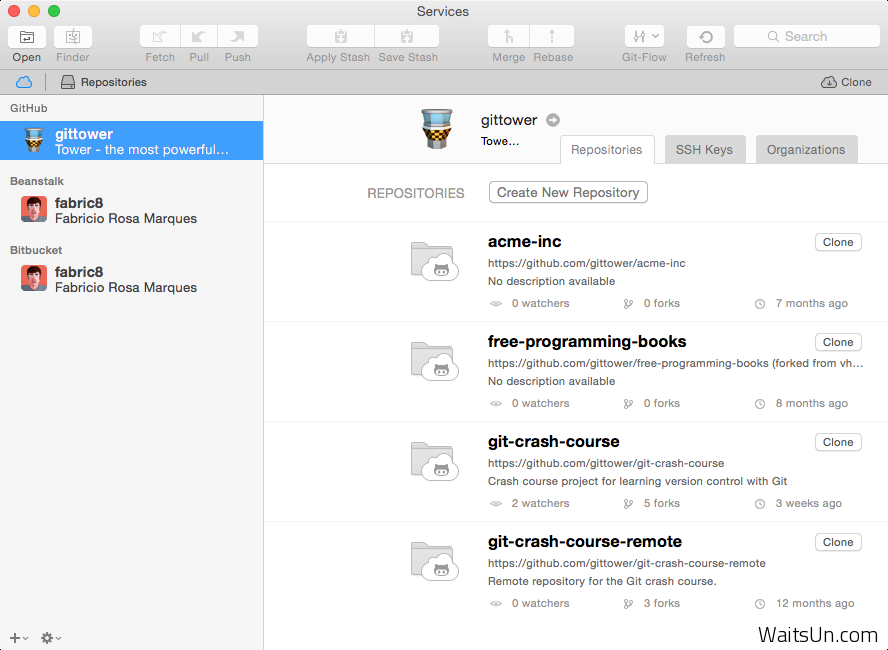The width and height of the screenshot is (888, 650).
Task: Click the Open repository toolbar icon
Action: pos(26,37)
